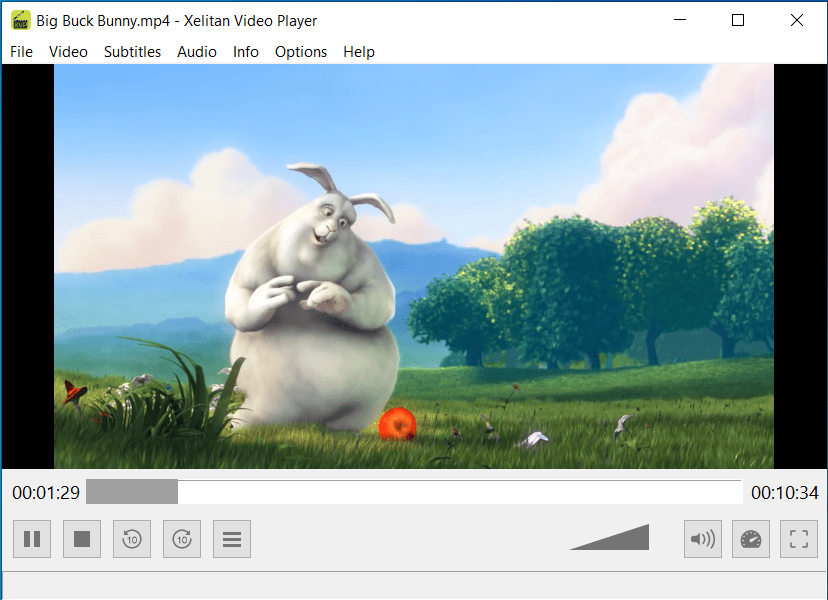Mute audio with the speaker icon

point(703,539)
